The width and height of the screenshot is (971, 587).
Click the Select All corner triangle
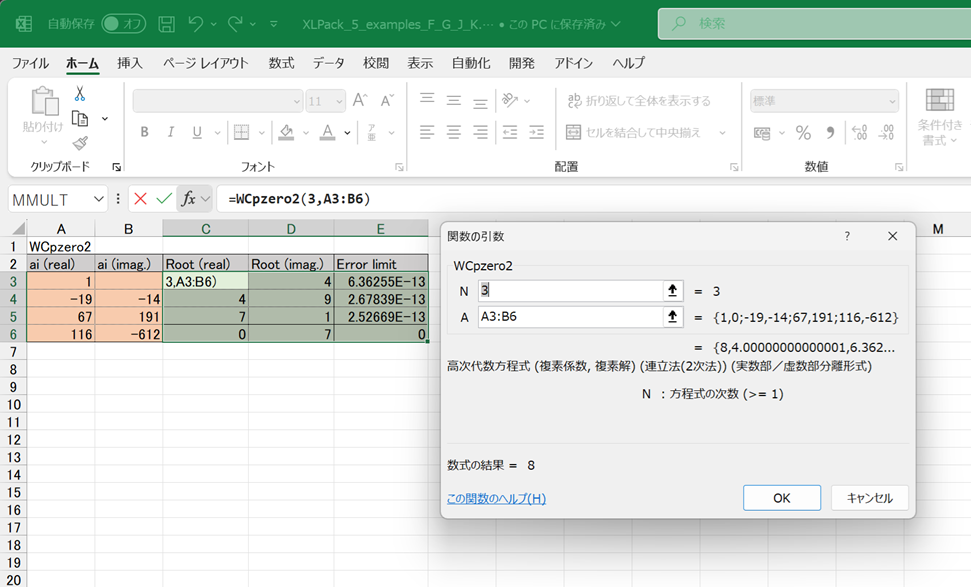pos(18,228)
